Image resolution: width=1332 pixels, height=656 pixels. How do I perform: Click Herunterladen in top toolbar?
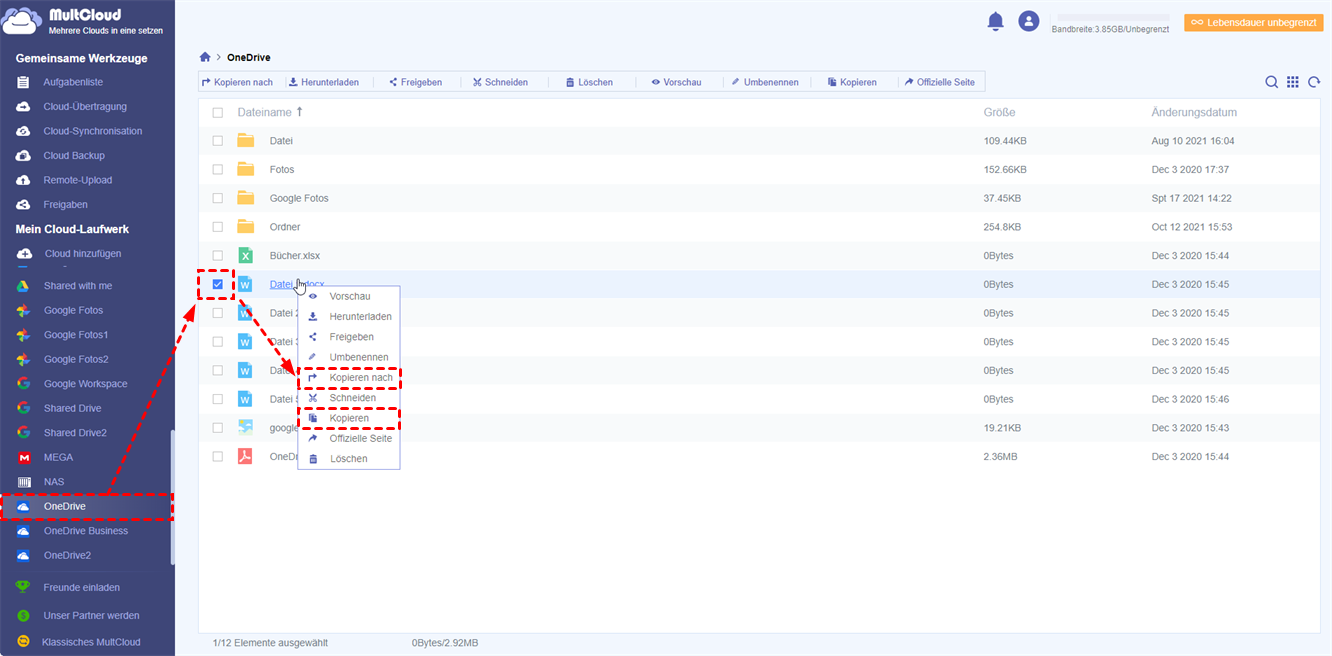coord(324,82)
